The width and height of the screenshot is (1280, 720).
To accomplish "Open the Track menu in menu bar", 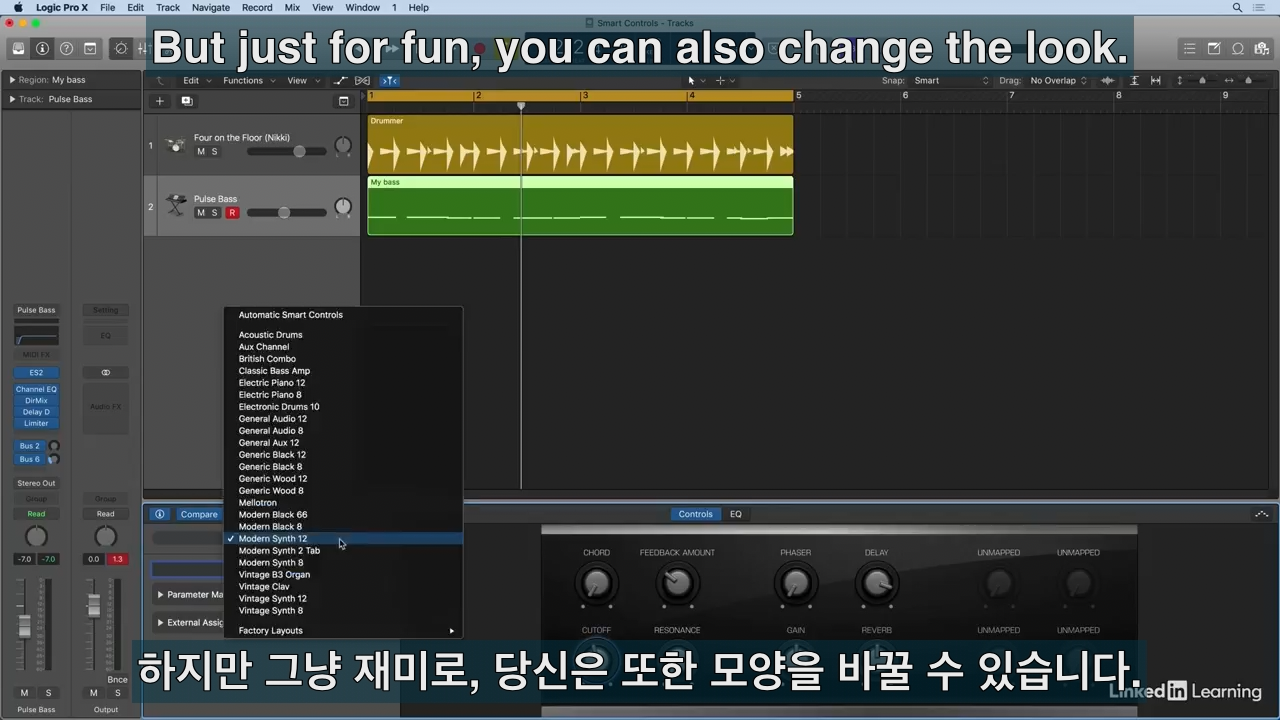I will coord(168,7).
